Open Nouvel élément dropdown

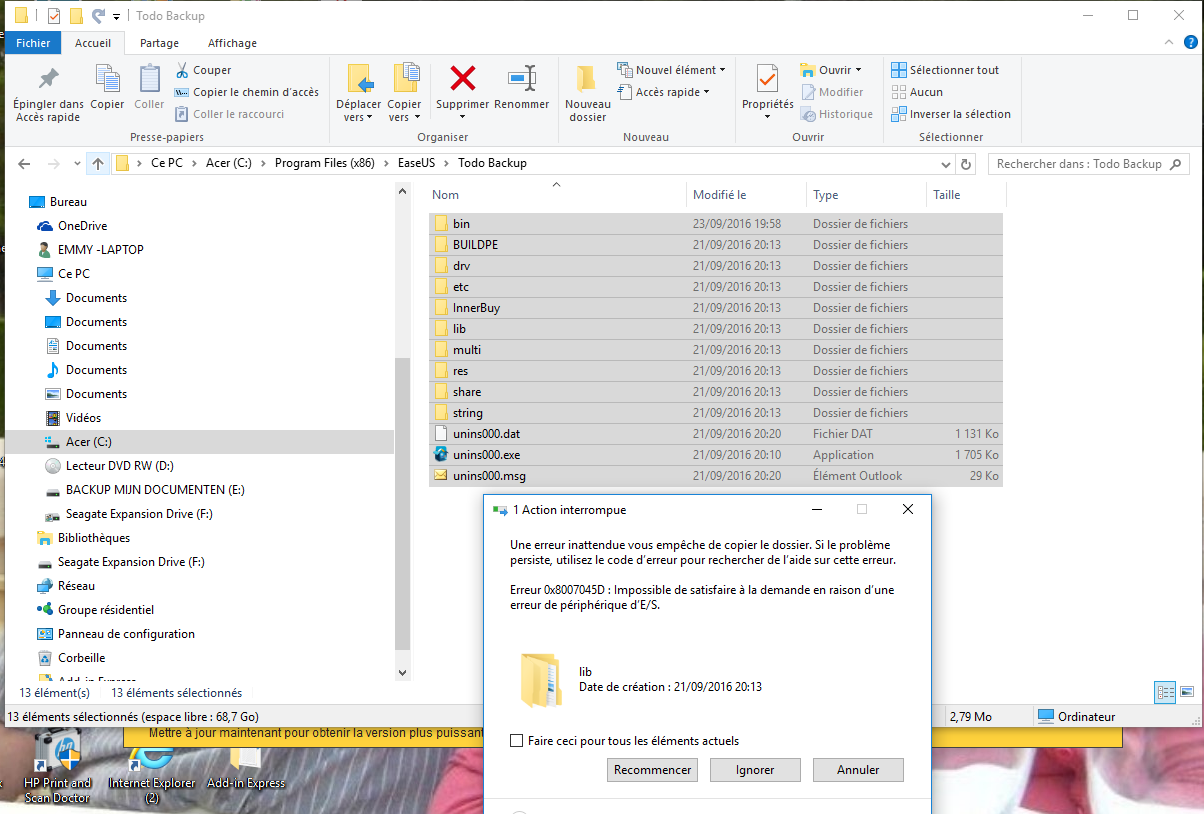(671, 70)
